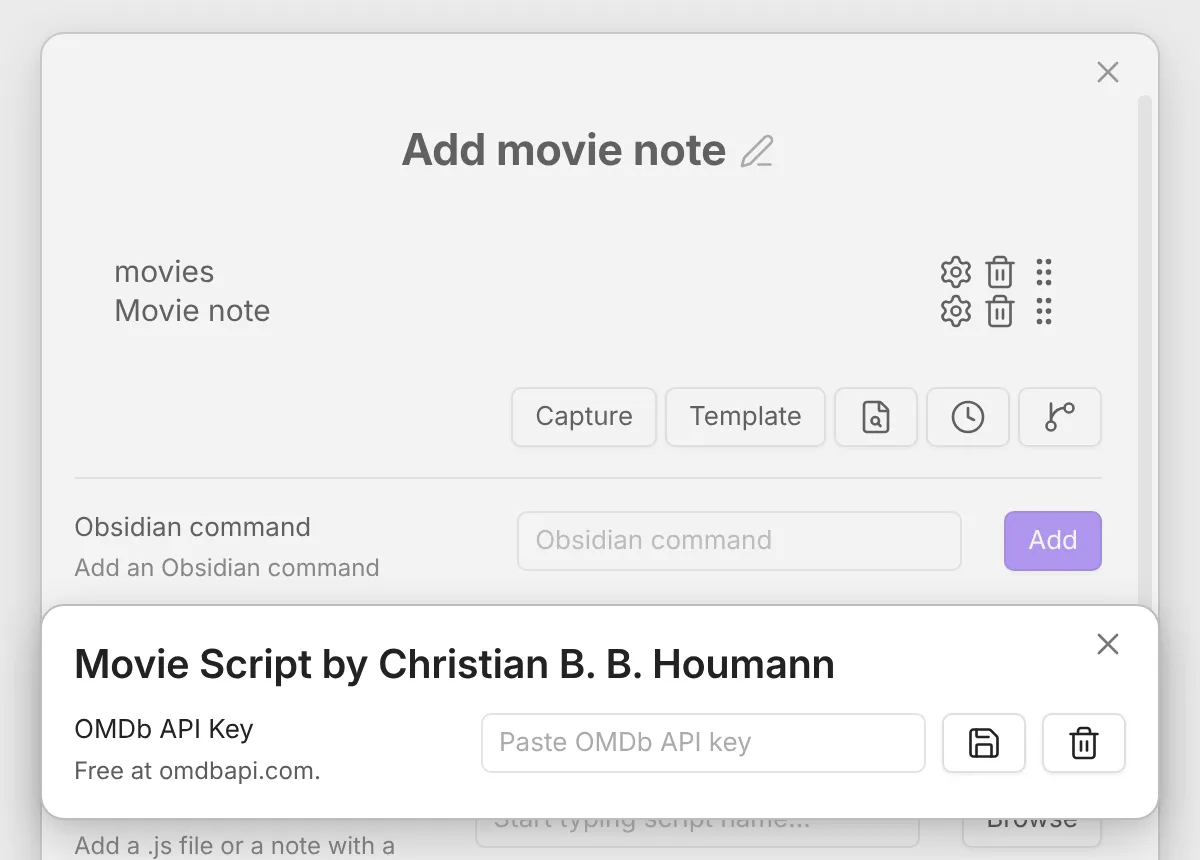Viewport: 1200px width, 860px height.
Task: Add file search (open file) command icon
Action: (876, 417)
